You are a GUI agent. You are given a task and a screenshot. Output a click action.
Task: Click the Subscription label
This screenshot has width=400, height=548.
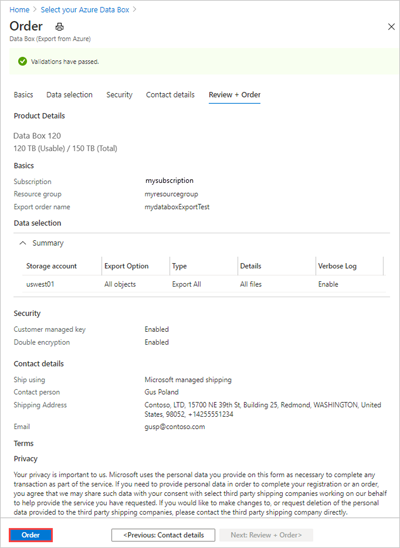pos(32,181)
